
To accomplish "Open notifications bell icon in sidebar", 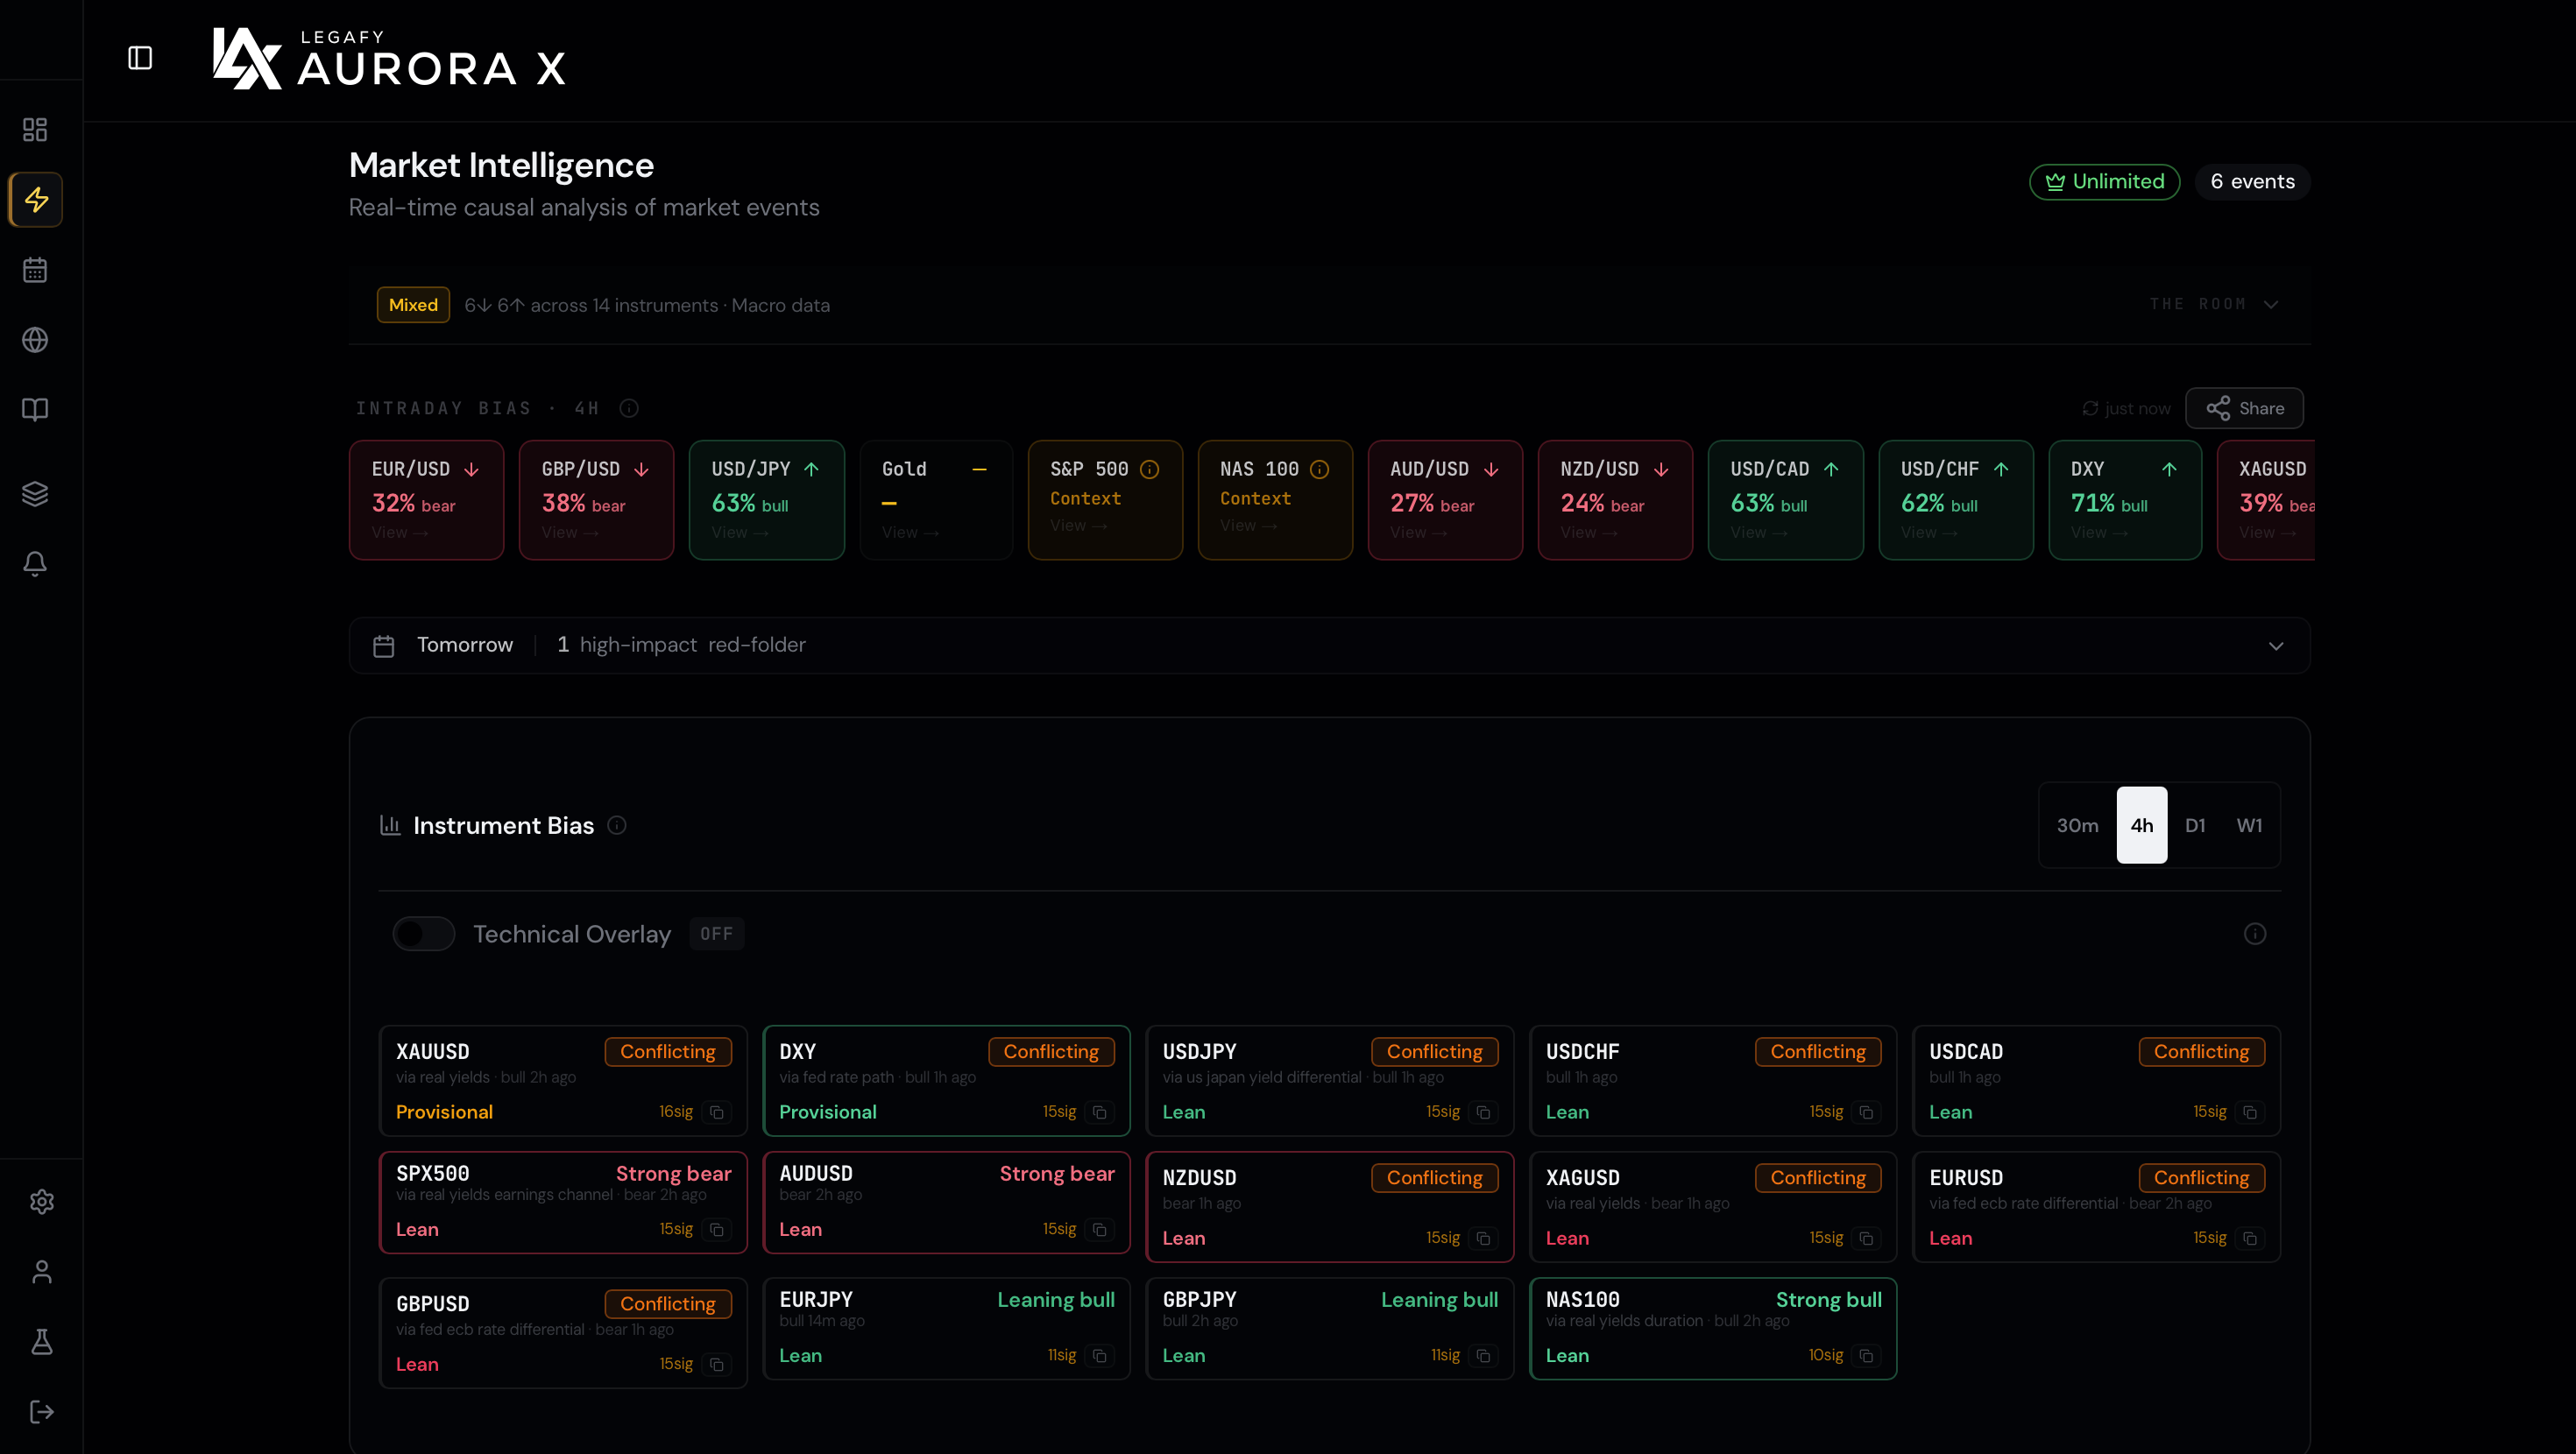I will point(35,564).
